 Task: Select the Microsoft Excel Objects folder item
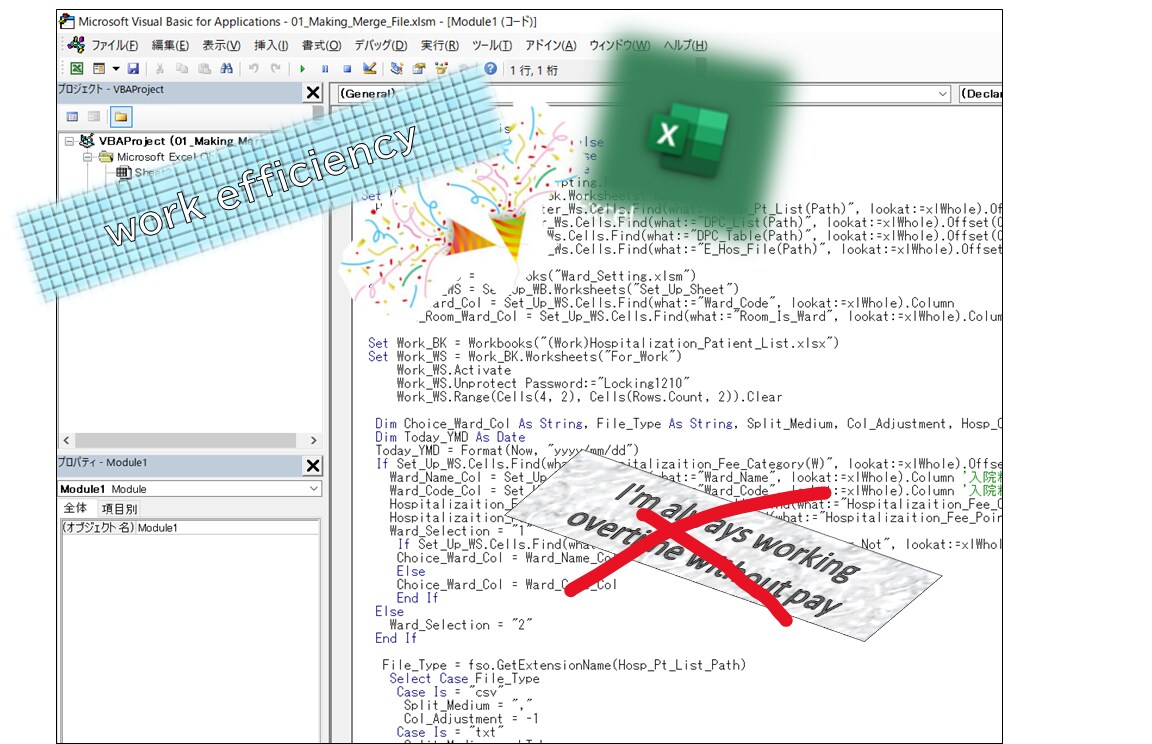click(165, 157)
